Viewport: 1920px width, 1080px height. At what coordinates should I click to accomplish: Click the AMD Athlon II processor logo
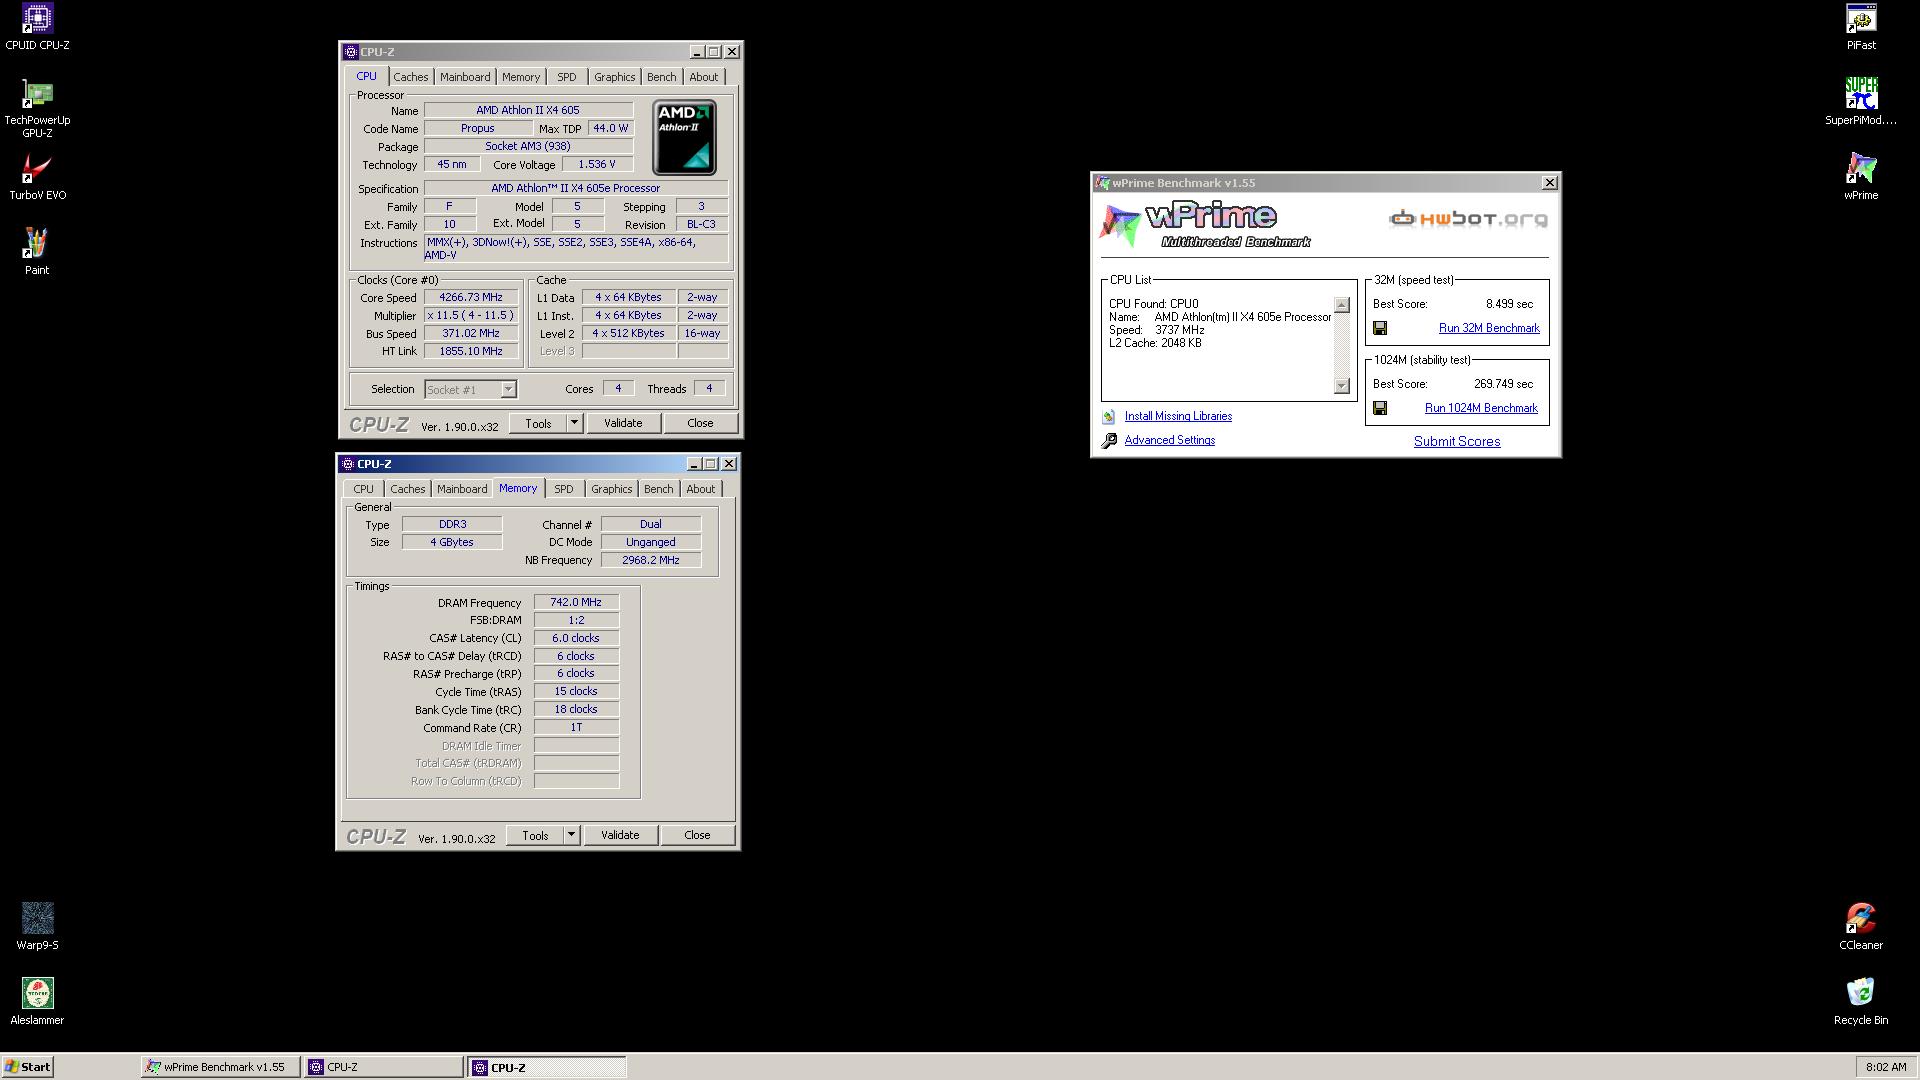[x=684, y=137]
